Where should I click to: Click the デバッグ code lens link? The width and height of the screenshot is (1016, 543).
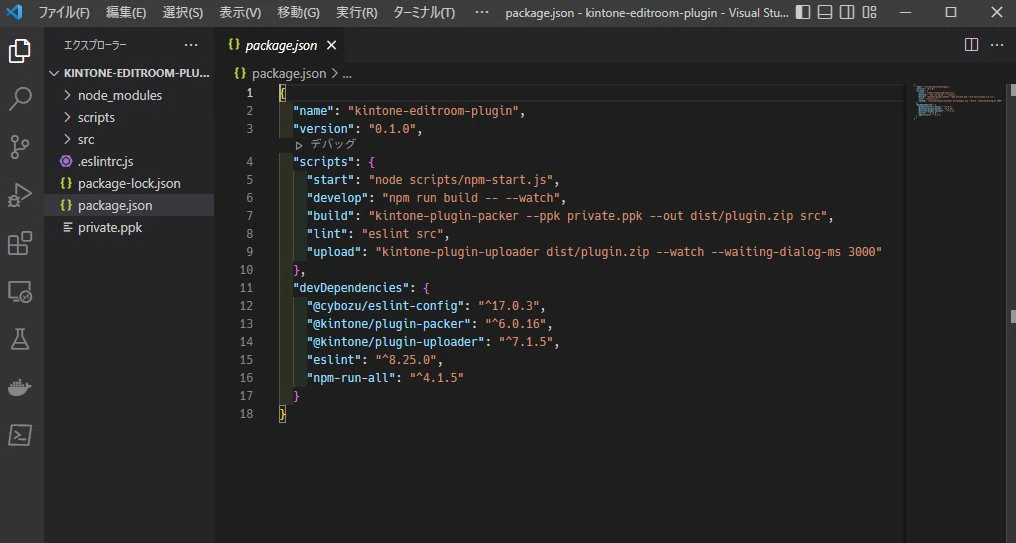click(332, 144)
